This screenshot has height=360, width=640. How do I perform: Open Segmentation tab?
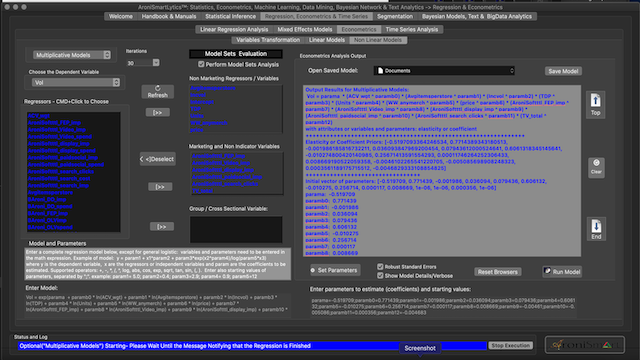coord(395,16)
